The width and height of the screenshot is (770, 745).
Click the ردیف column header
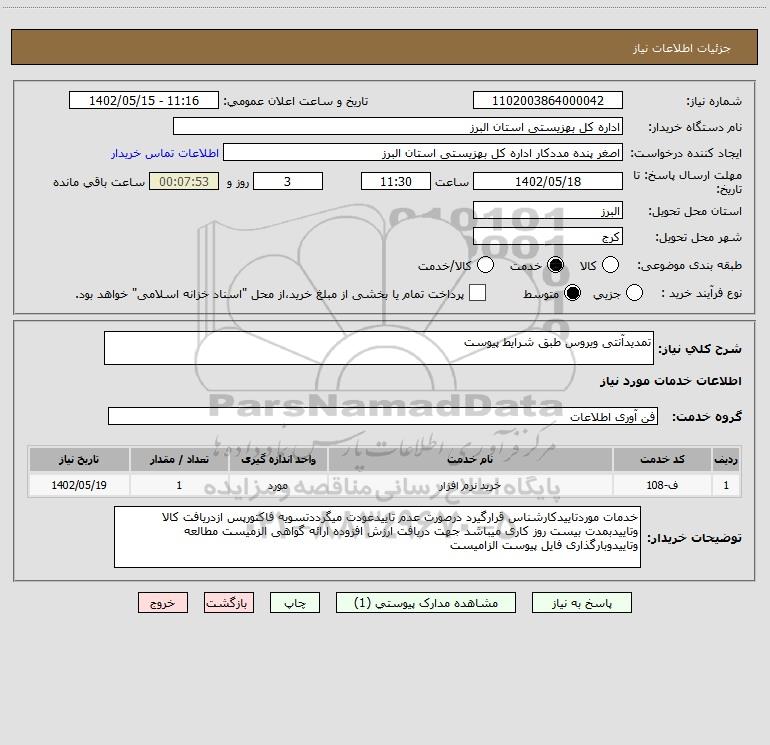click(x=726, y=459)
